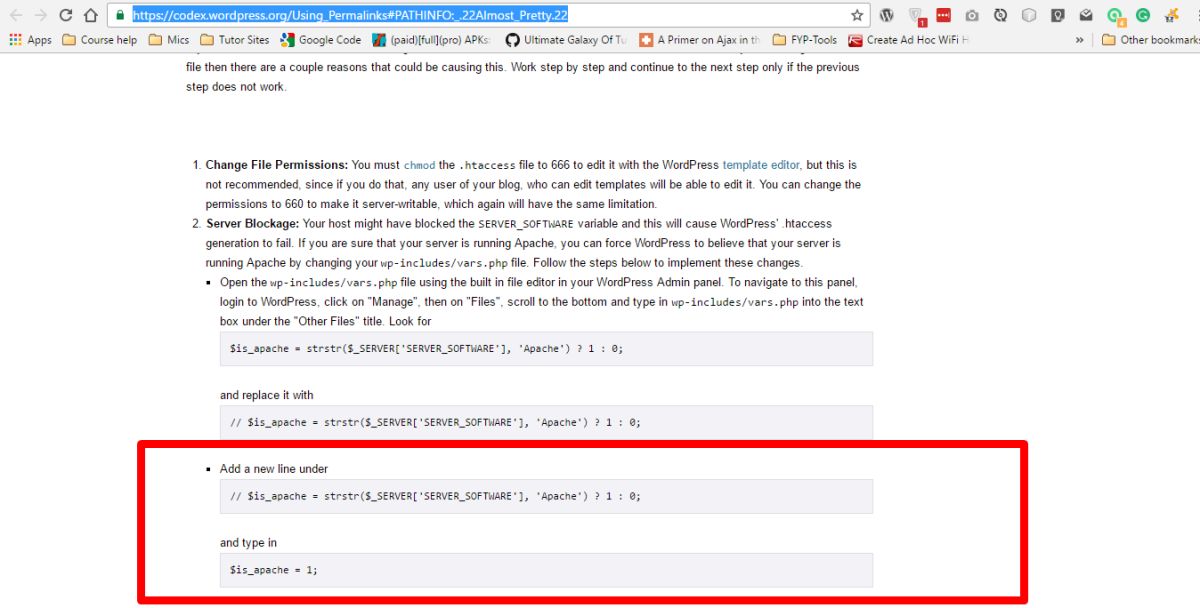
Task: Open the Tutor Sites bookmark folder
Action: point(235,40)
